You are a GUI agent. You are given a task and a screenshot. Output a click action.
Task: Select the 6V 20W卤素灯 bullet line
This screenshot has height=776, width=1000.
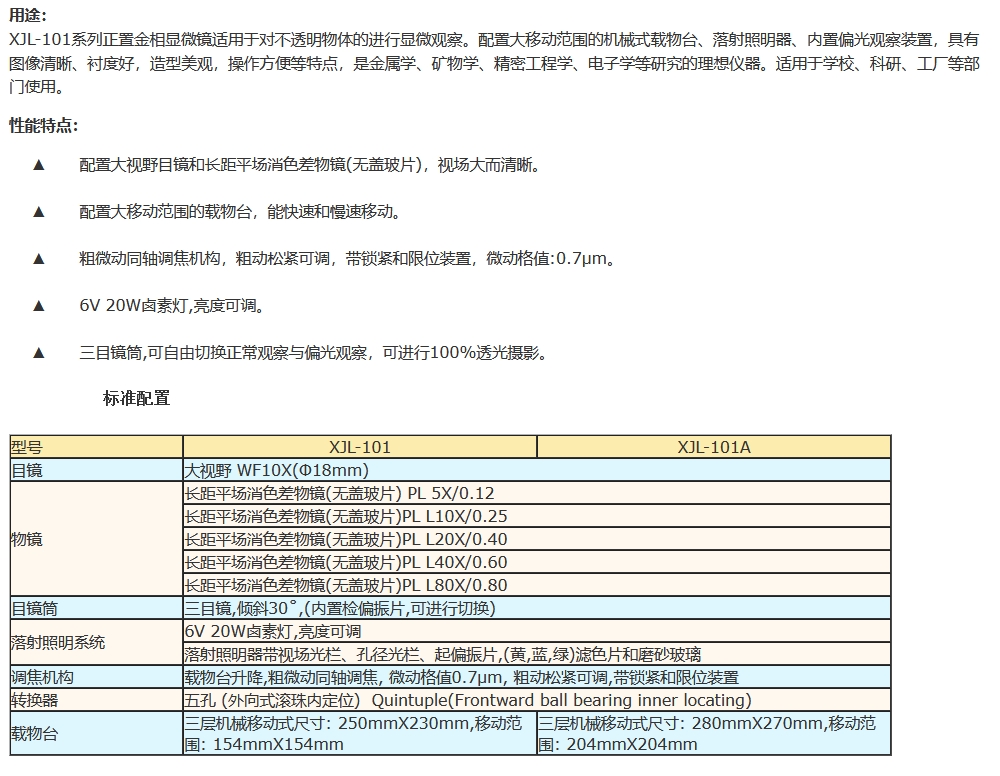172,305
